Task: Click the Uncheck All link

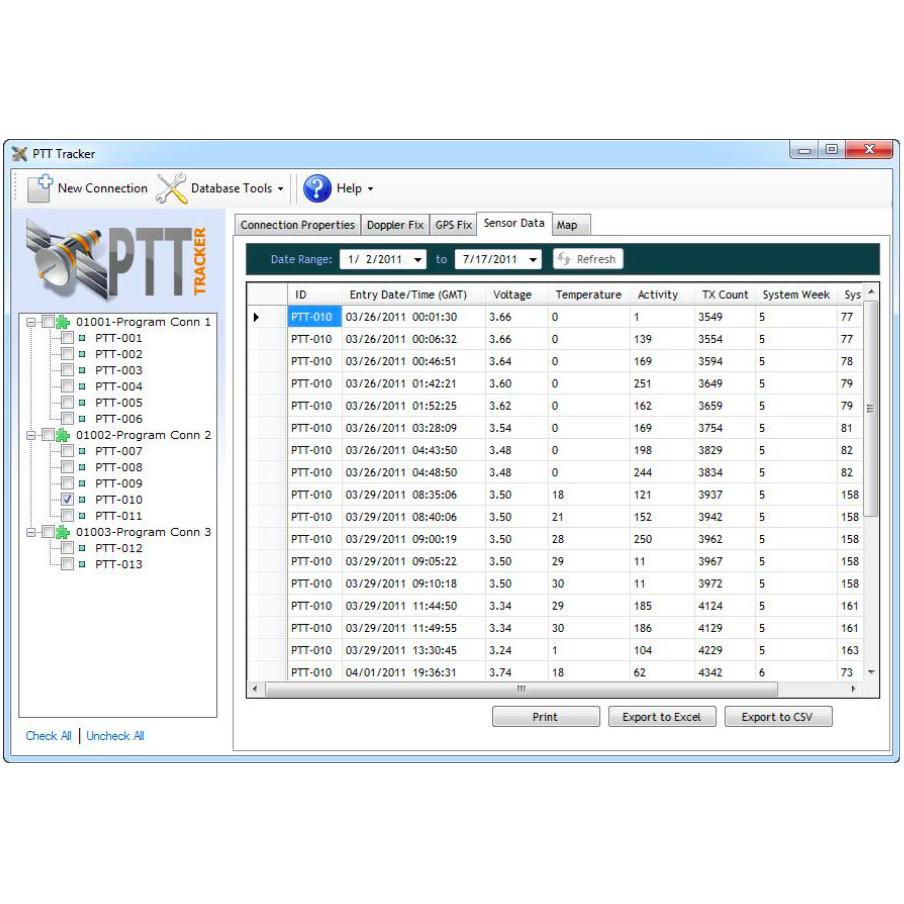Action: 115,736
